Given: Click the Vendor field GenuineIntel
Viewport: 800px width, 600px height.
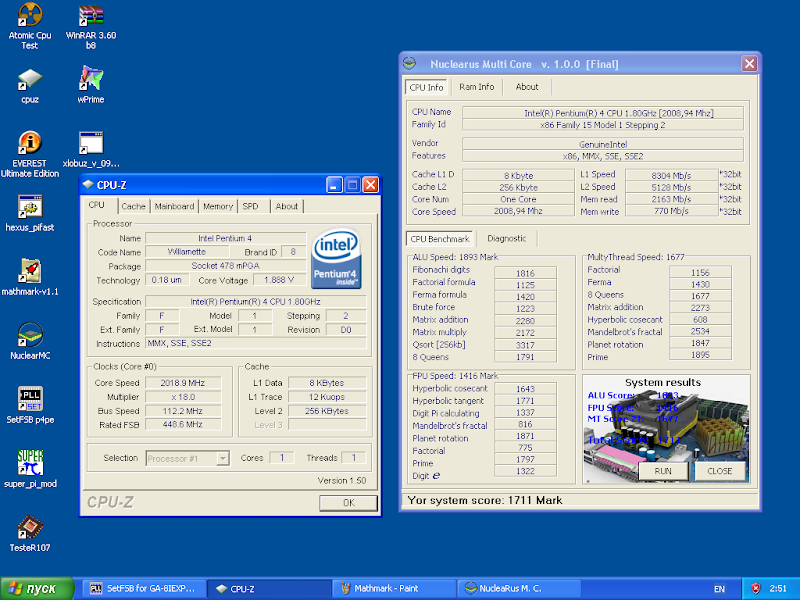Looking at the screenshot, I should pos(603,144).
